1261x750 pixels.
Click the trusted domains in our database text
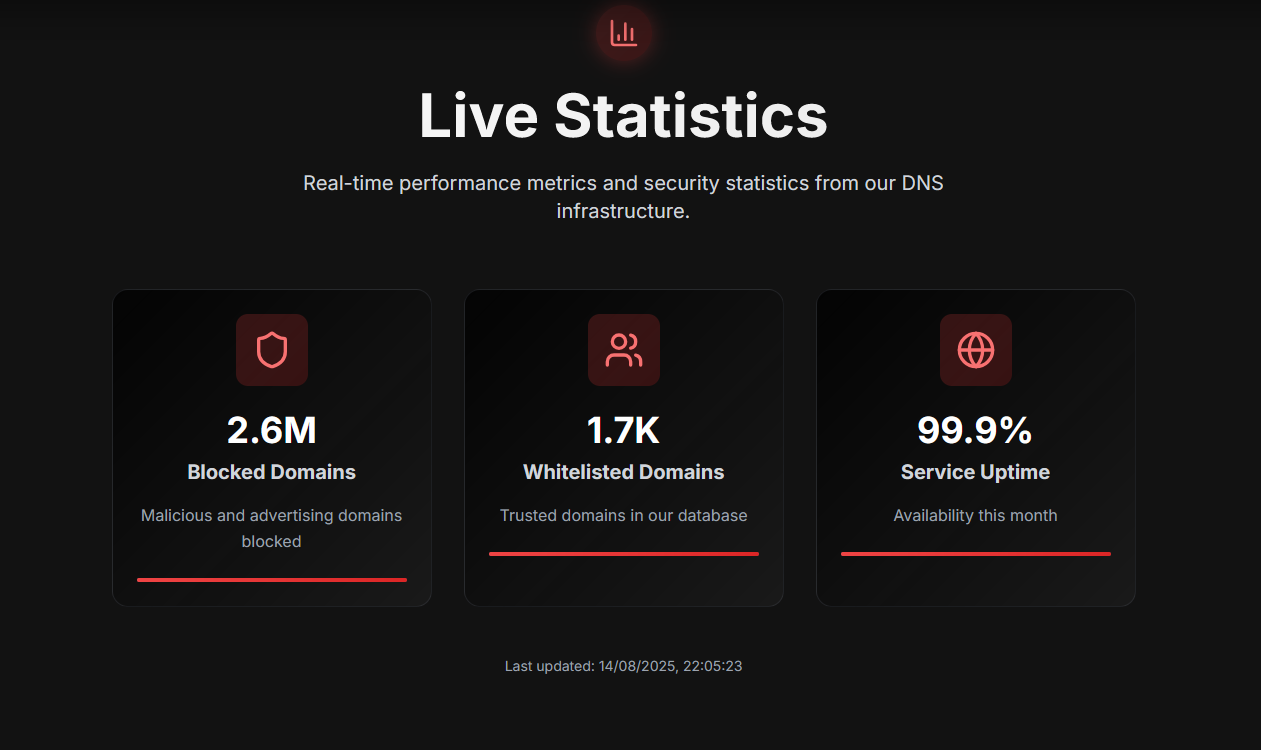[x=624, y=516]
